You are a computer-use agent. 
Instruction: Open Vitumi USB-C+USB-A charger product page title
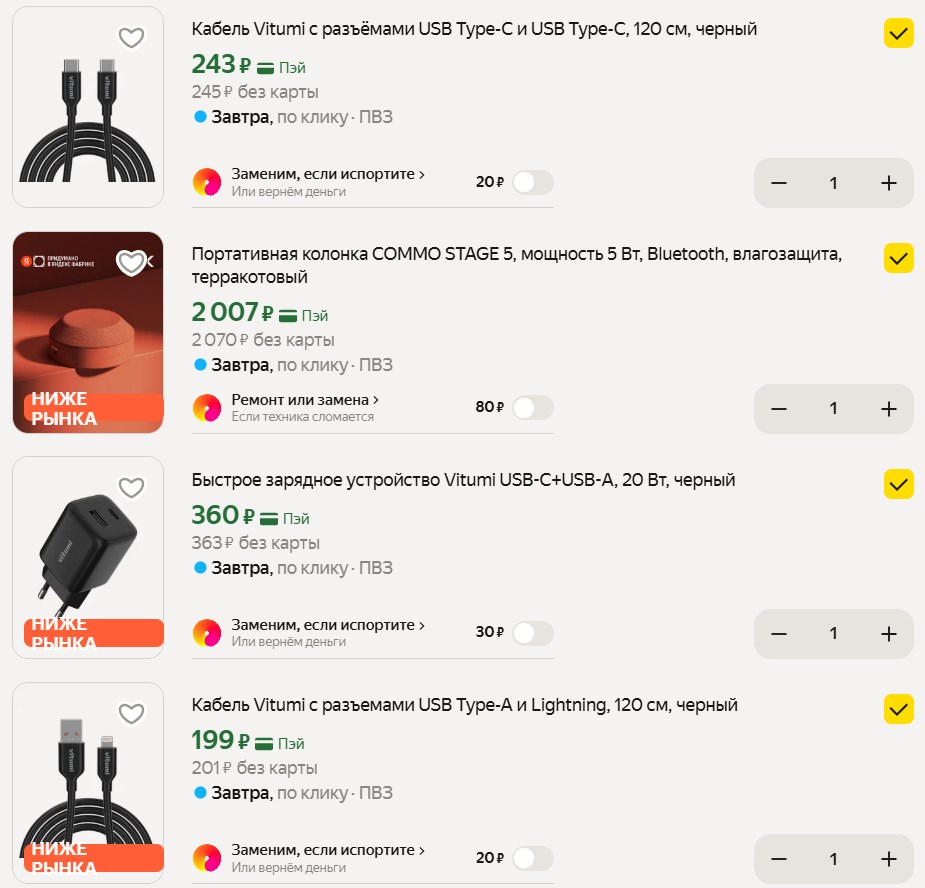point(463,480)
